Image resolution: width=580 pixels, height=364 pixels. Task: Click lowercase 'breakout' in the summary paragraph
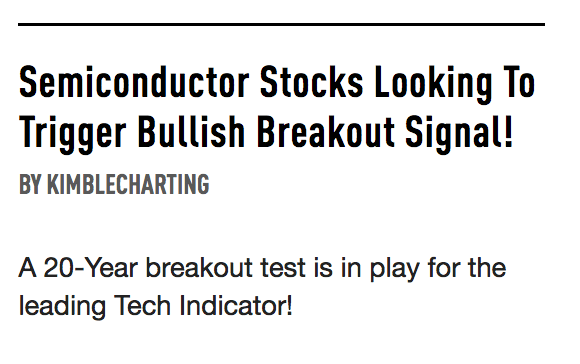(x=199, y=268)
